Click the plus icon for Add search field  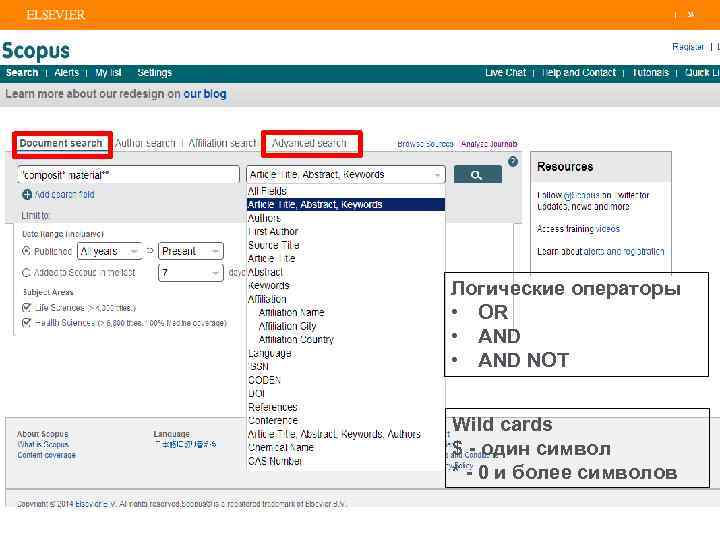point(27,195)
